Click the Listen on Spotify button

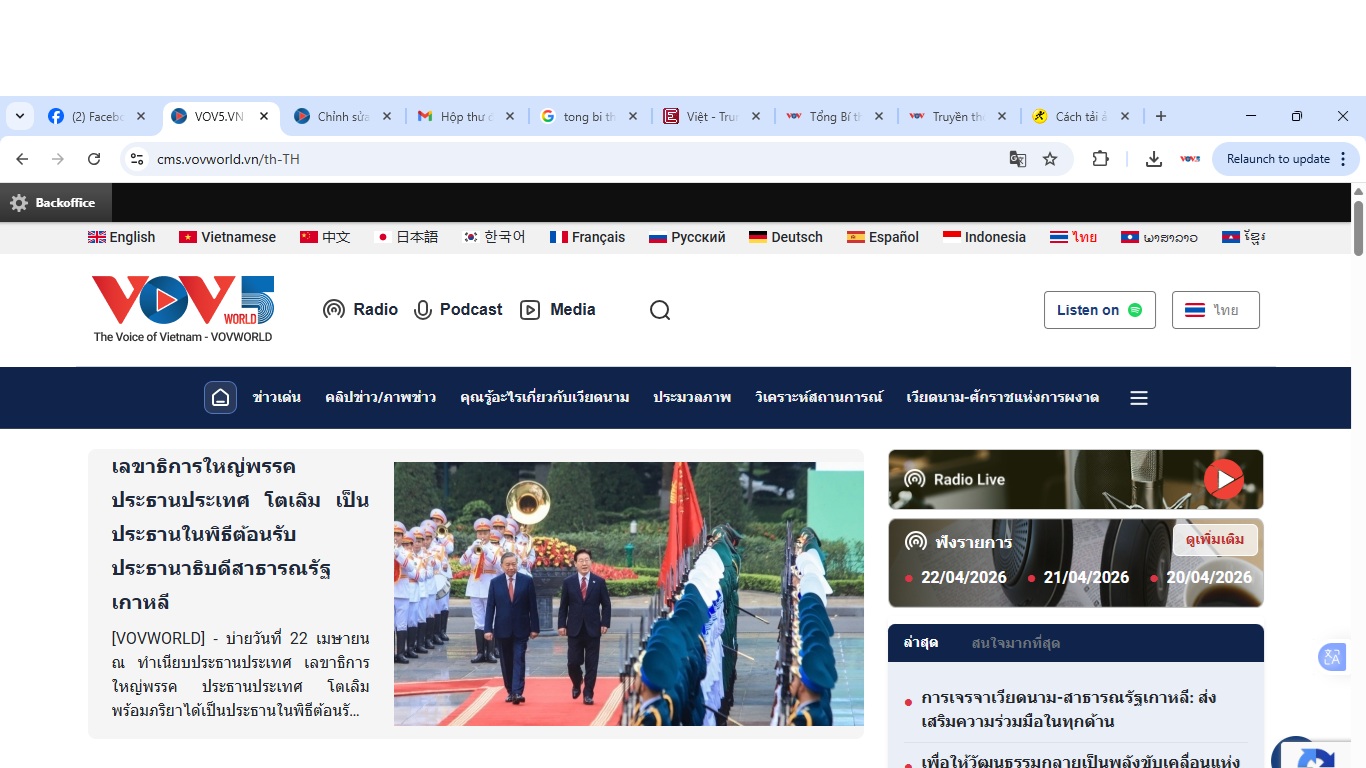(1099, 310)
